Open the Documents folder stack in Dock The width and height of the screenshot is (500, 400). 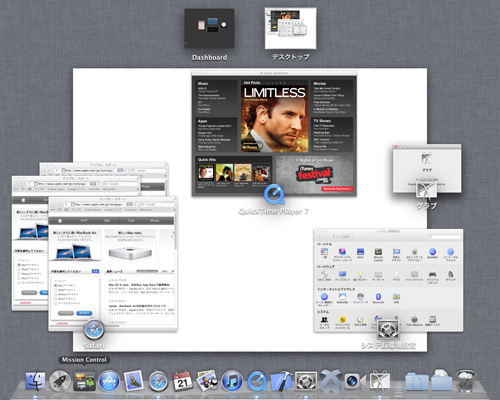(x=417, y=382)
